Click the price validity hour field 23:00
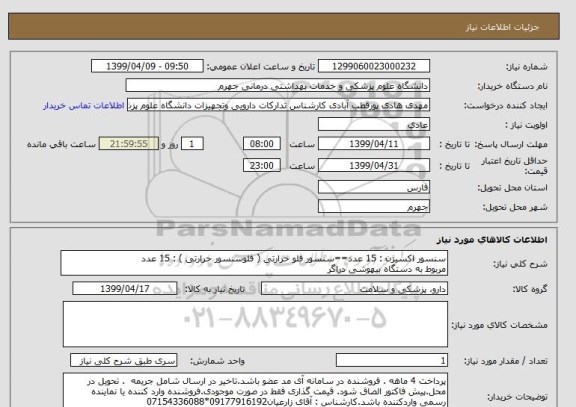This screenshot has height=407, width=576. [262, 165]
